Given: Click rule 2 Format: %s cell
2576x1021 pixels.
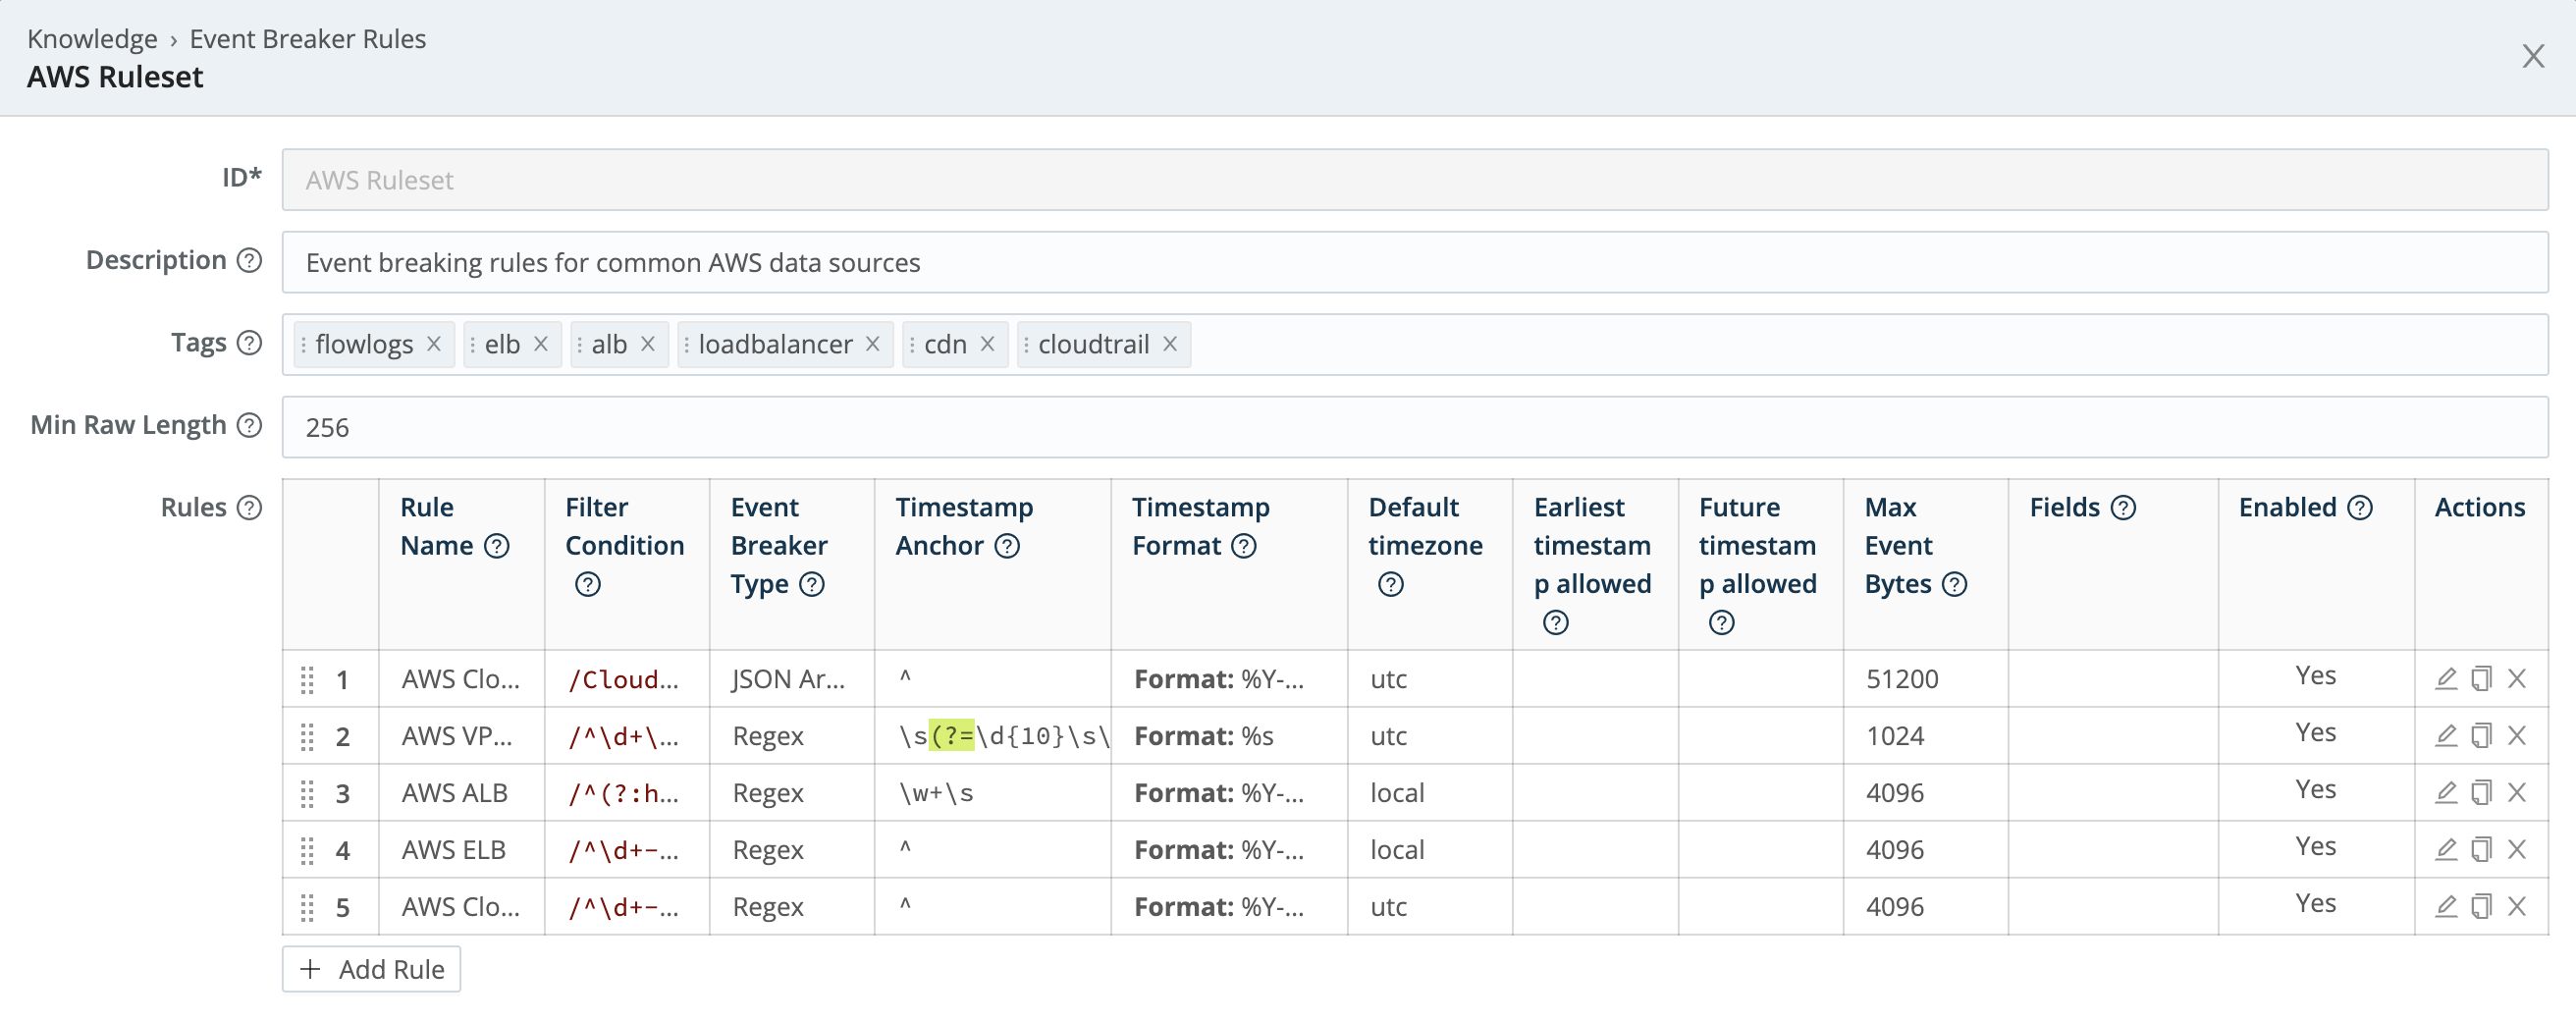Looking at the screenshot, I should click(1229, 736).
